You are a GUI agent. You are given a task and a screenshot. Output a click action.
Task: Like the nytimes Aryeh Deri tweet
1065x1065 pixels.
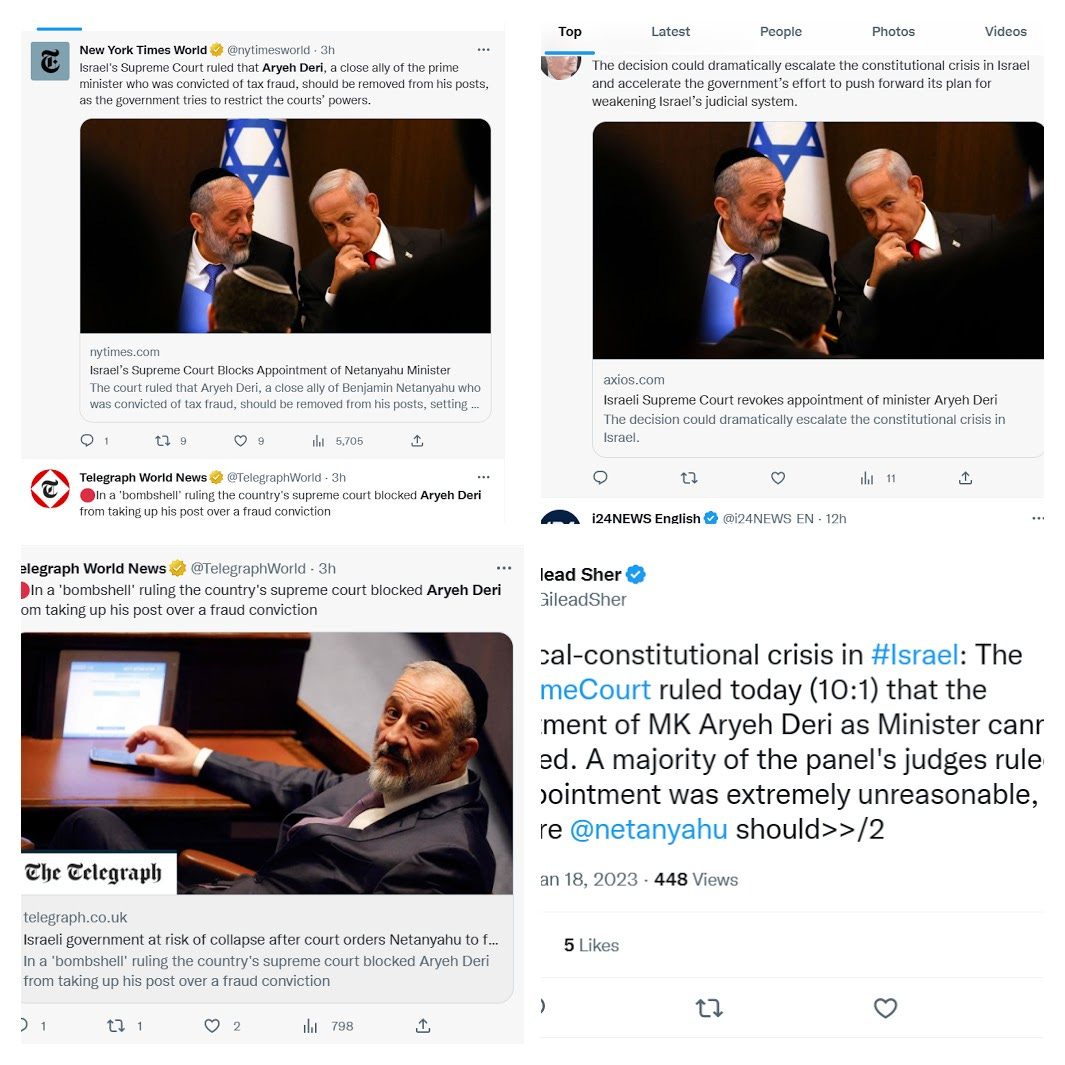[x=240, y=441]
